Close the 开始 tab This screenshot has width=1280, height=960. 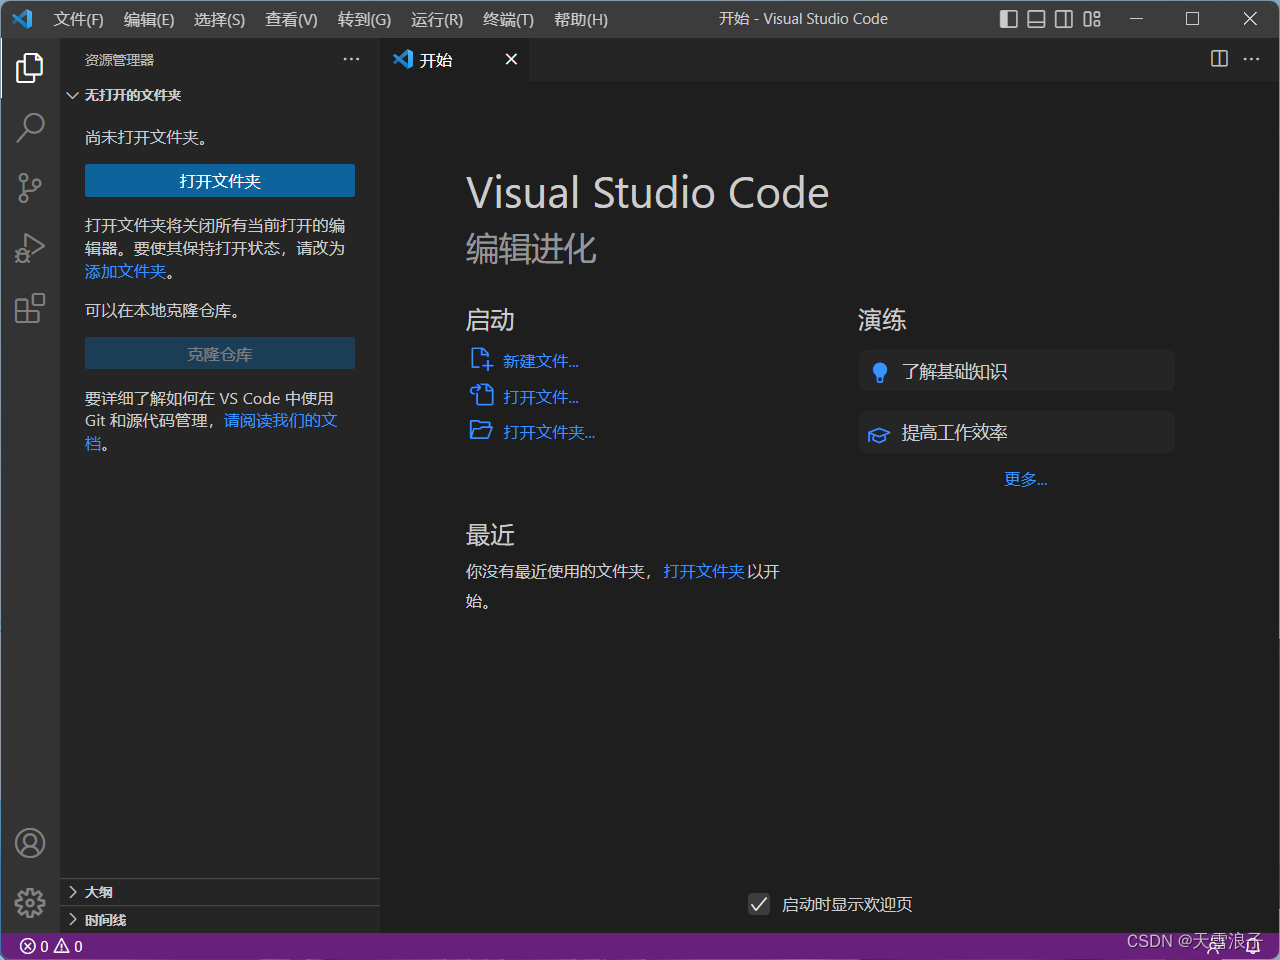coord(511,59)
